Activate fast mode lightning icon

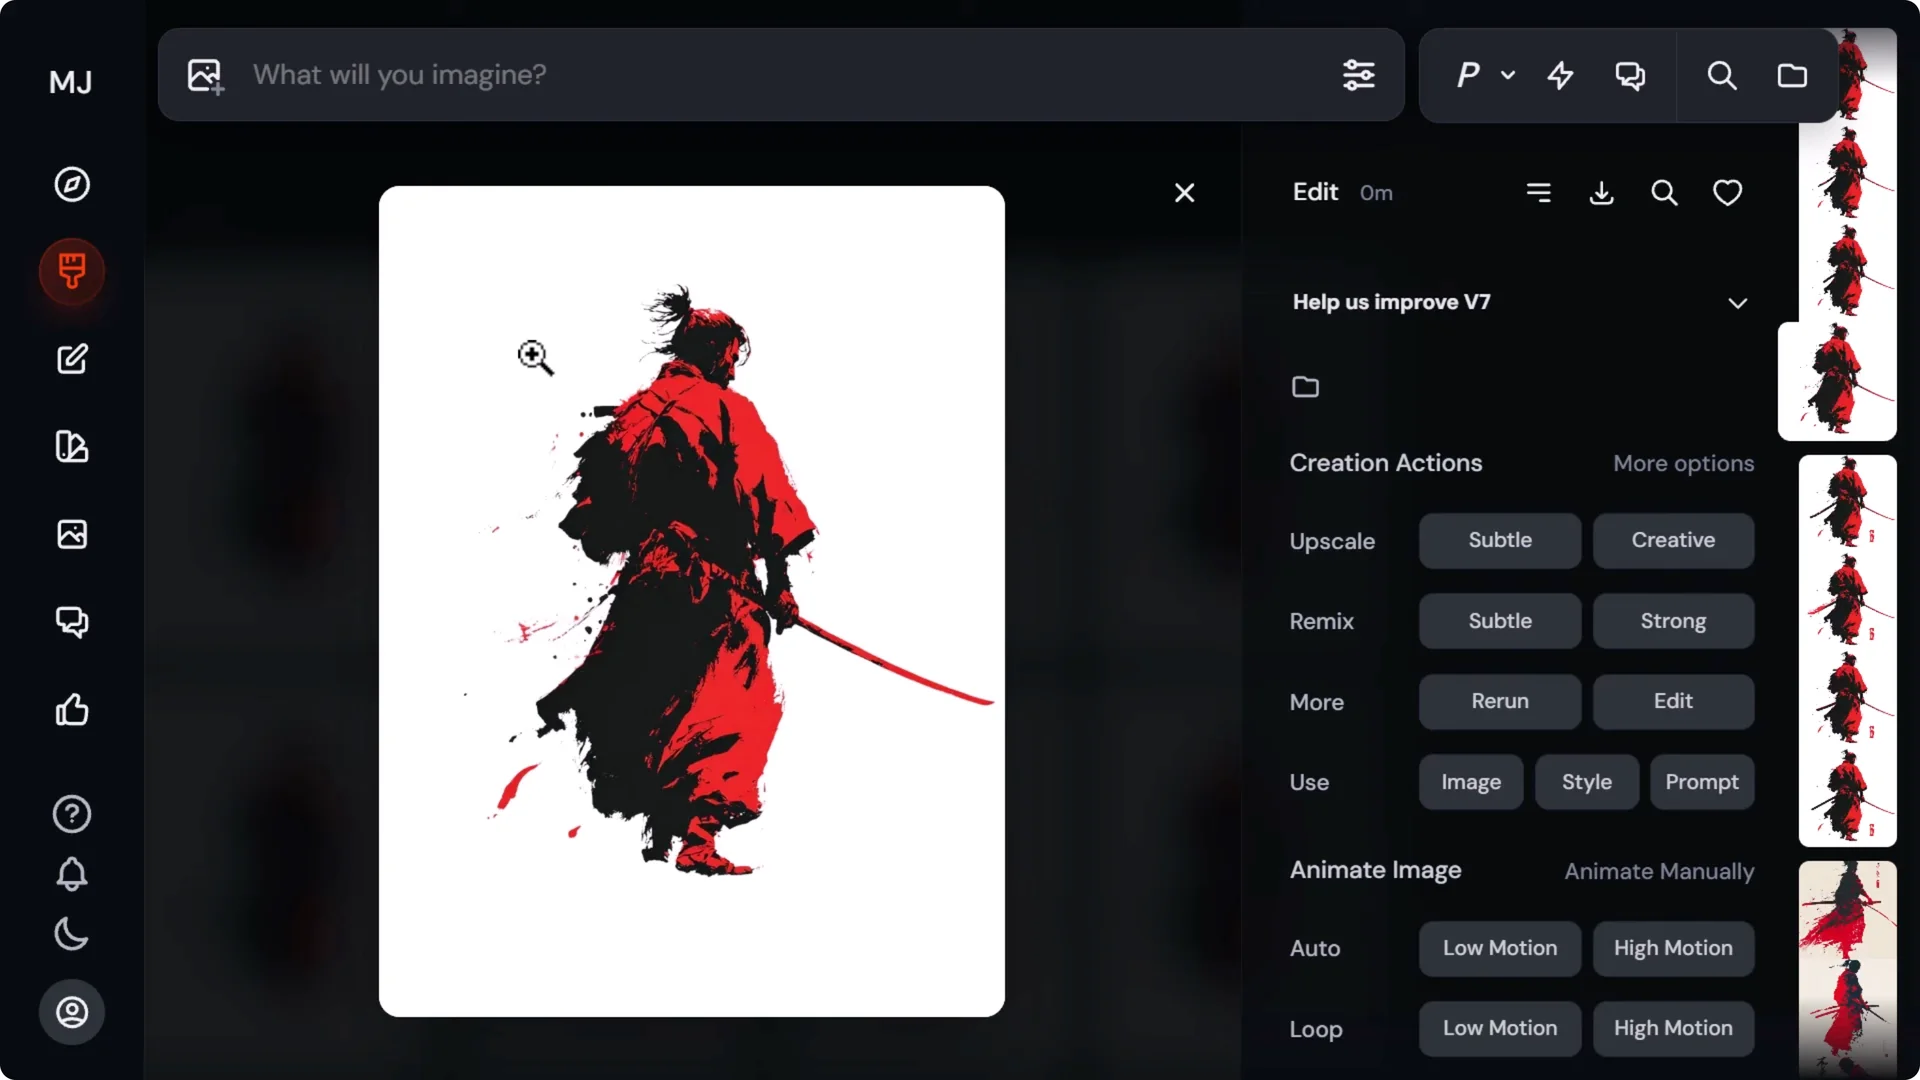[1561, 75]
